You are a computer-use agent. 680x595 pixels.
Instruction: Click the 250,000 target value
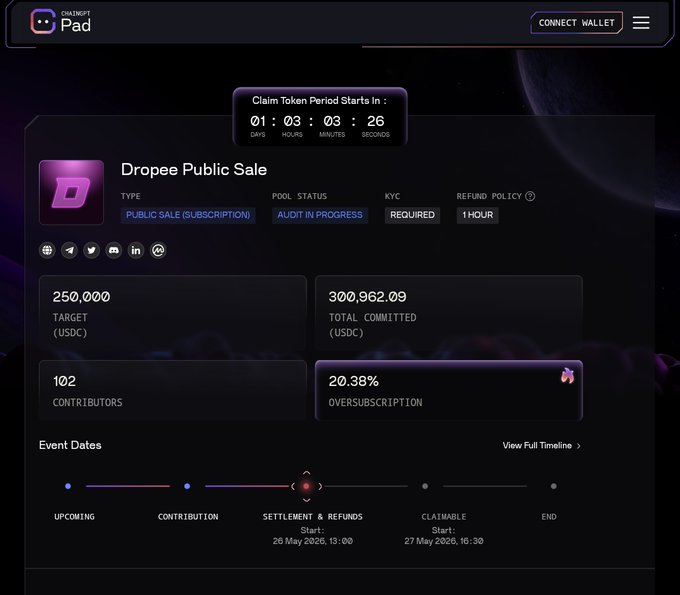tap(82, 297)
